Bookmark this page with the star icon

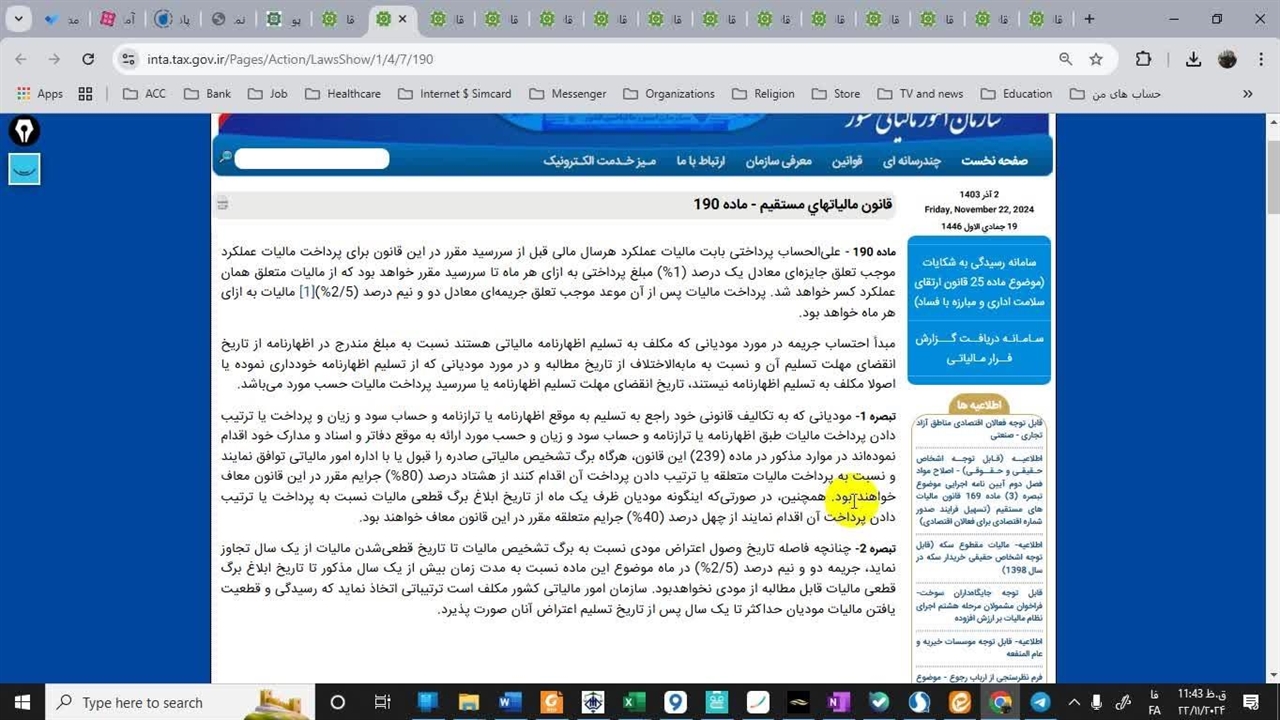1096,59
